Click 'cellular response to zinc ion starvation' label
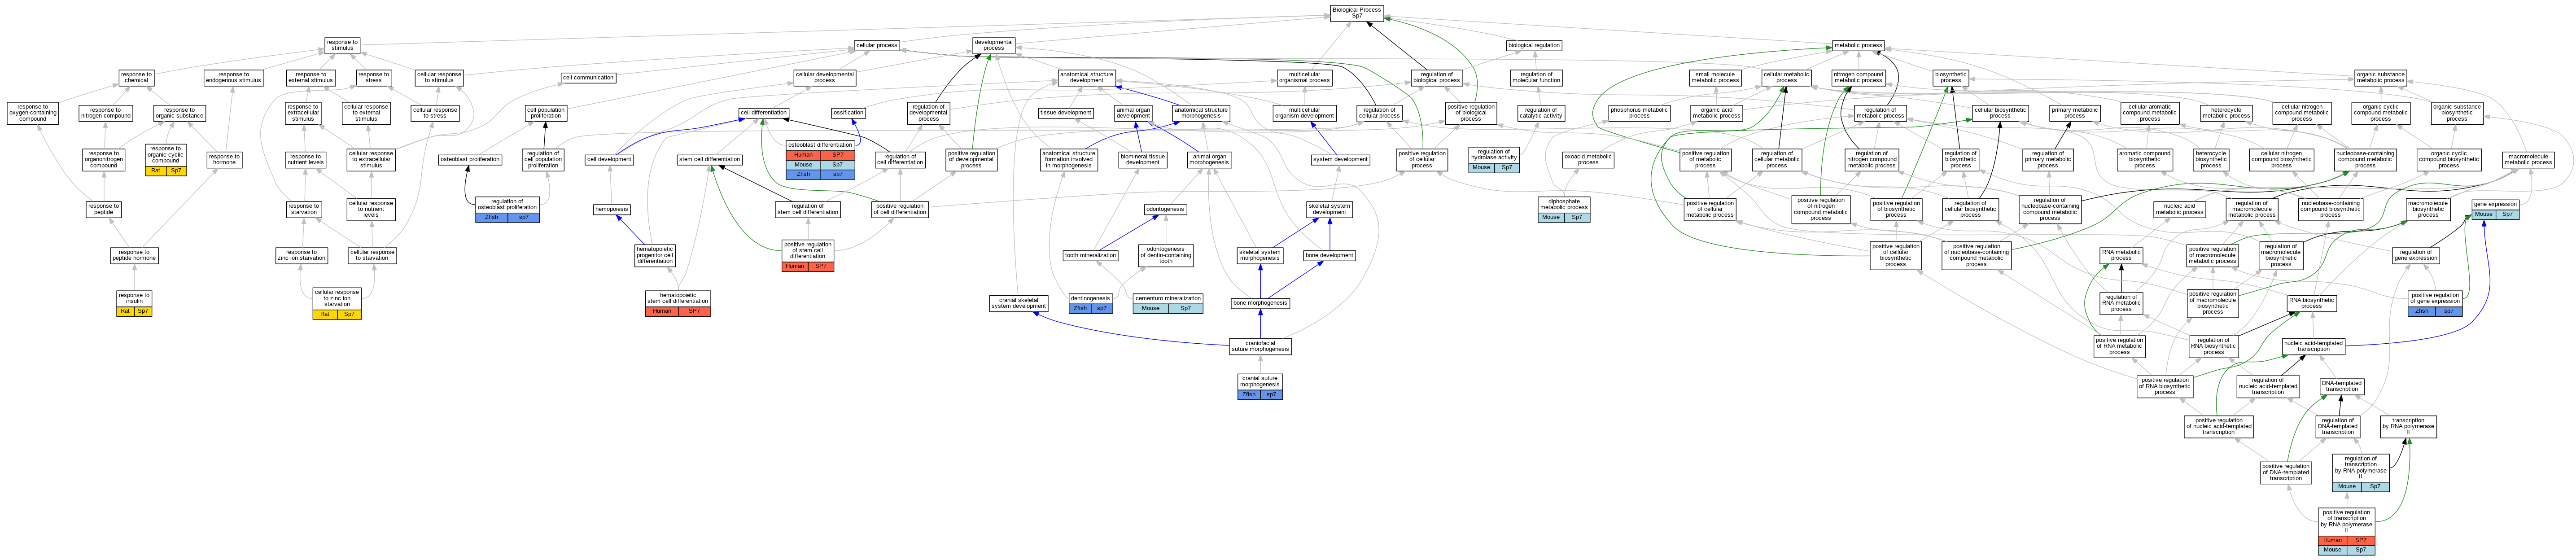The height and width of the screenshot is (560, 2576). [337, 299]
